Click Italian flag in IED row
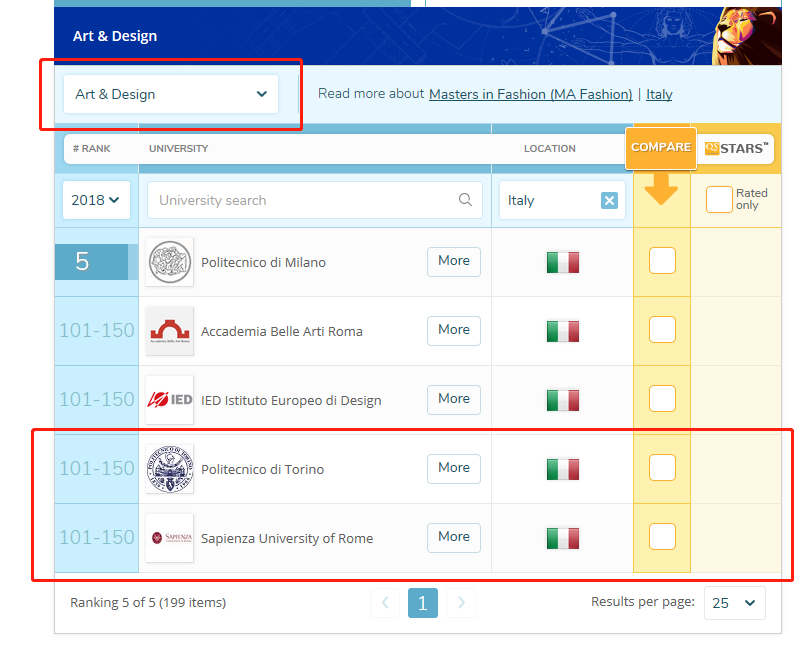 click(x=563, y=400)
